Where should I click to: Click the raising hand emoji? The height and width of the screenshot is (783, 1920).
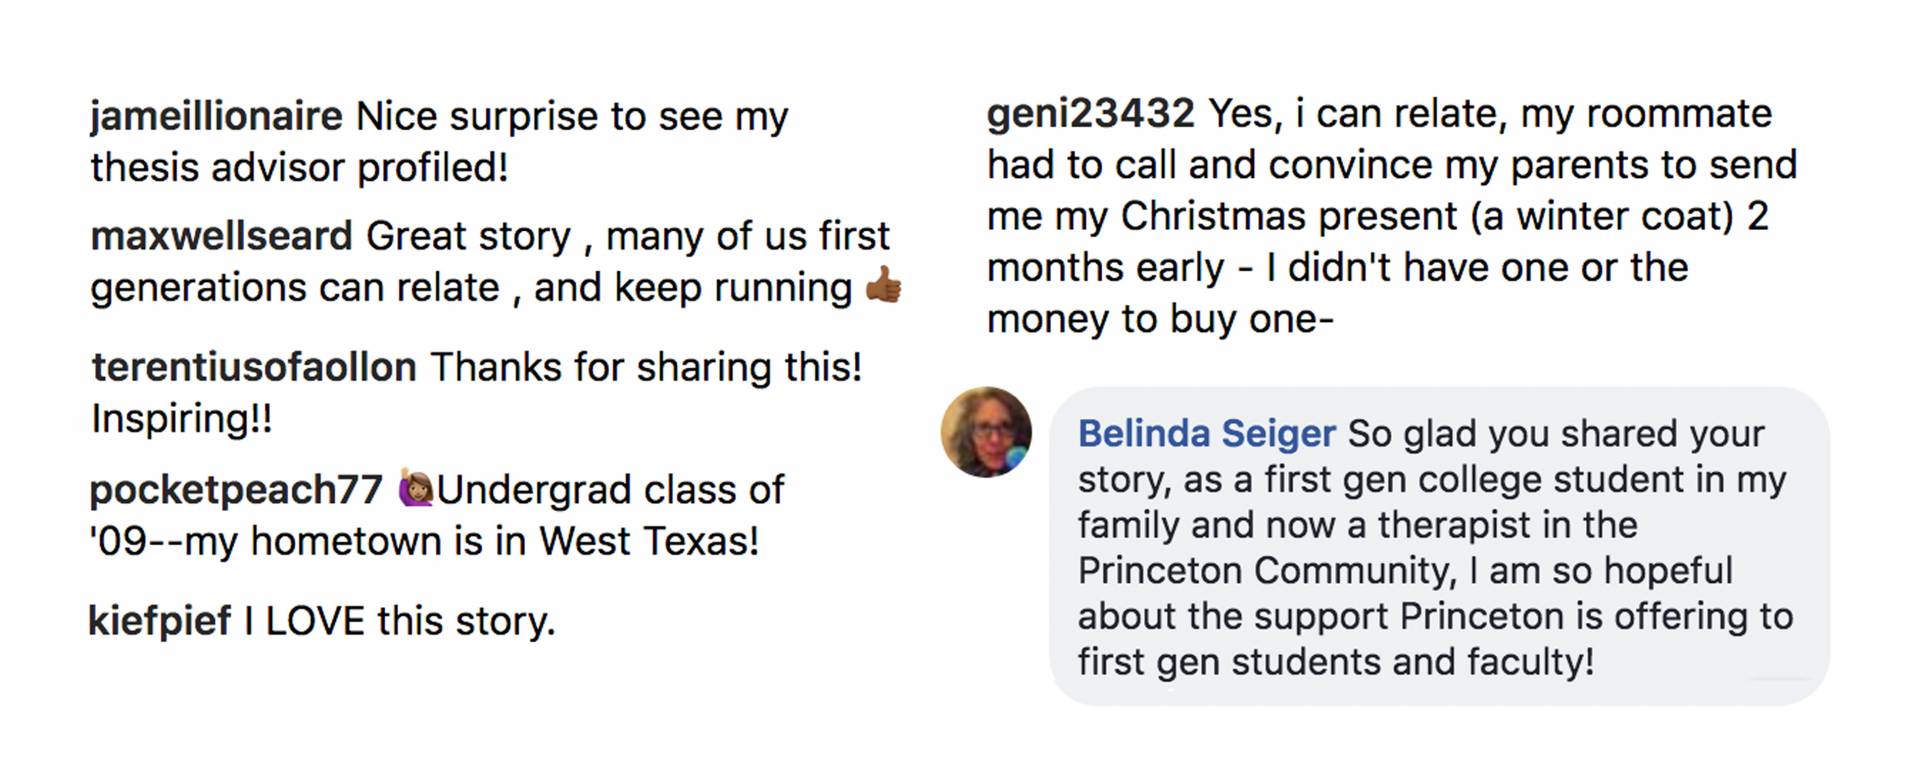415,488
